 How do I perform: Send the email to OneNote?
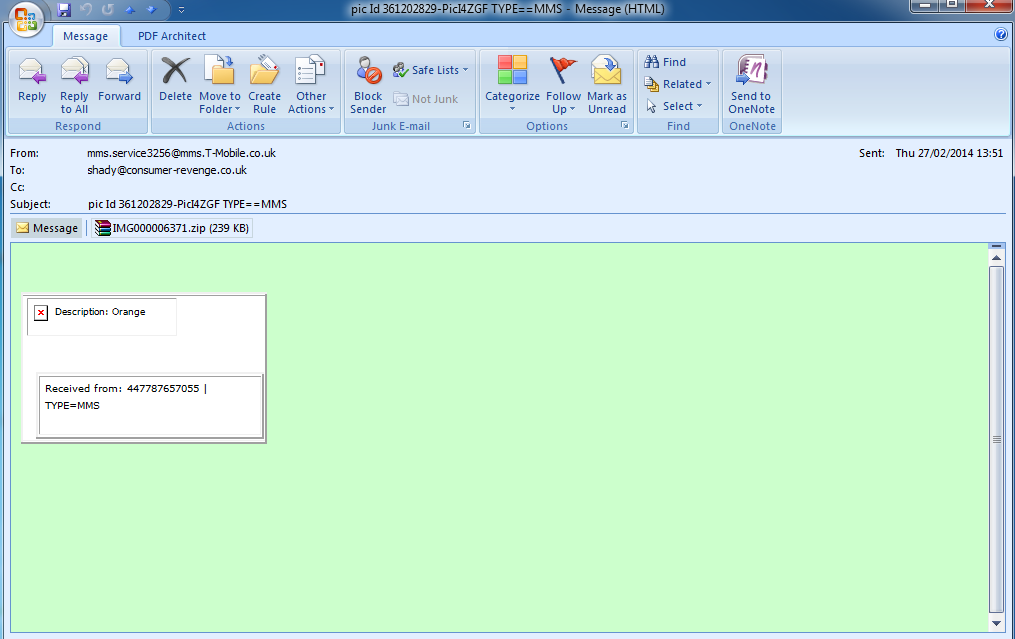(751, 72)
